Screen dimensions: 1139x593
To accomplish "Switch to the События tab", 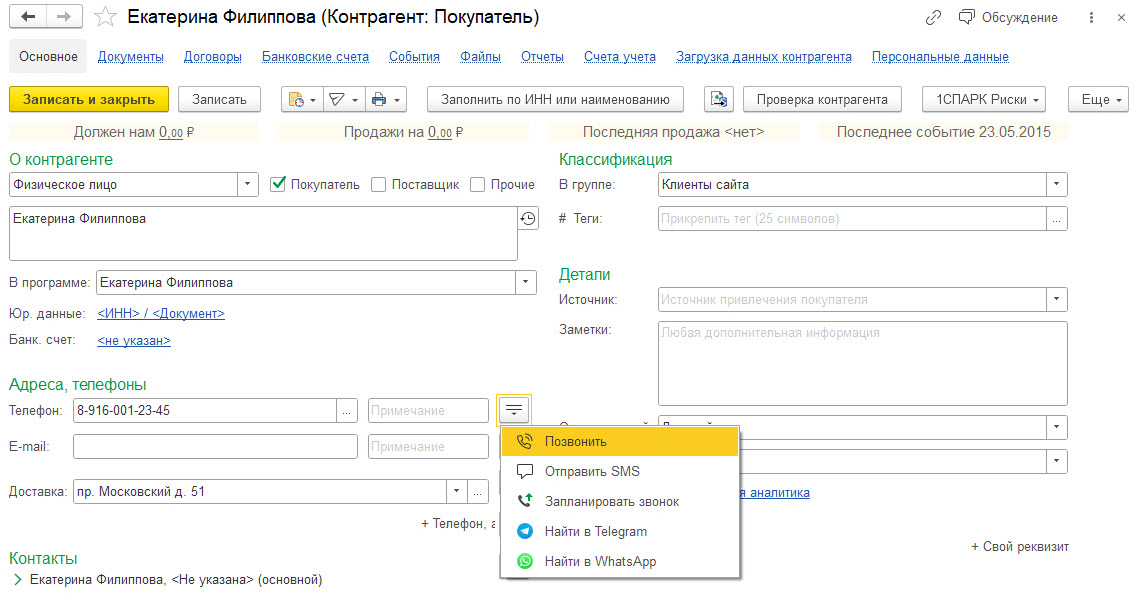I will pyautogui.click(x=414, y=57).
